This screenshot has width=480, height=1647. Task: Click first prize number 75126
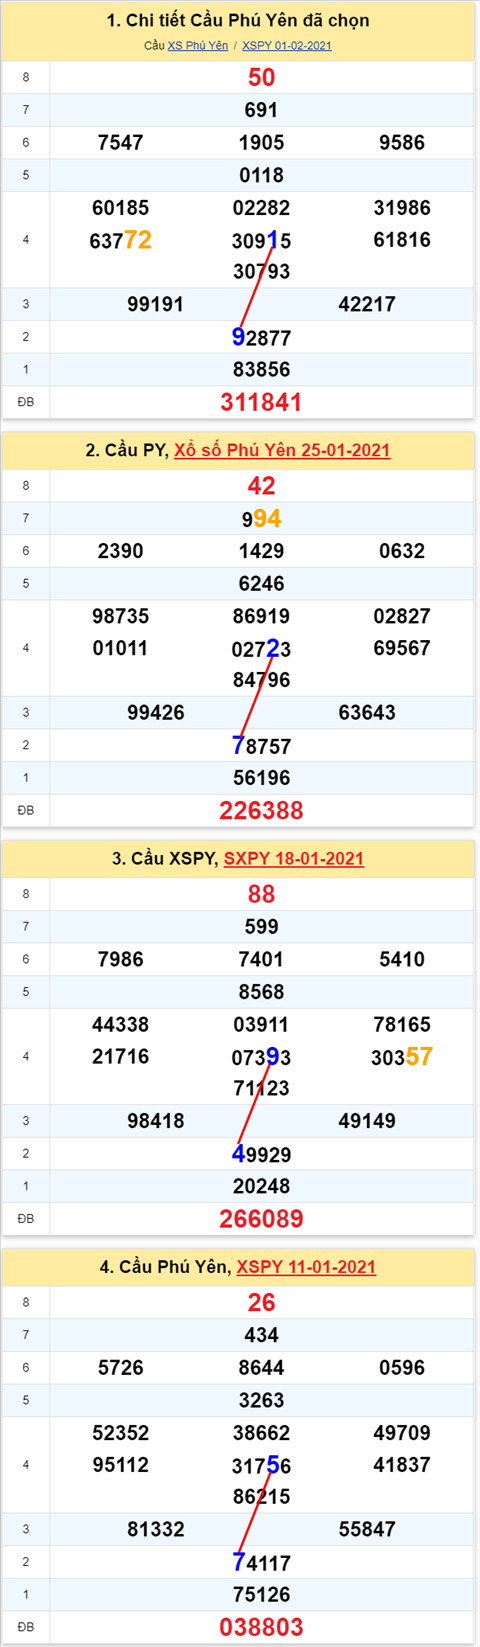coord(261,1595)
